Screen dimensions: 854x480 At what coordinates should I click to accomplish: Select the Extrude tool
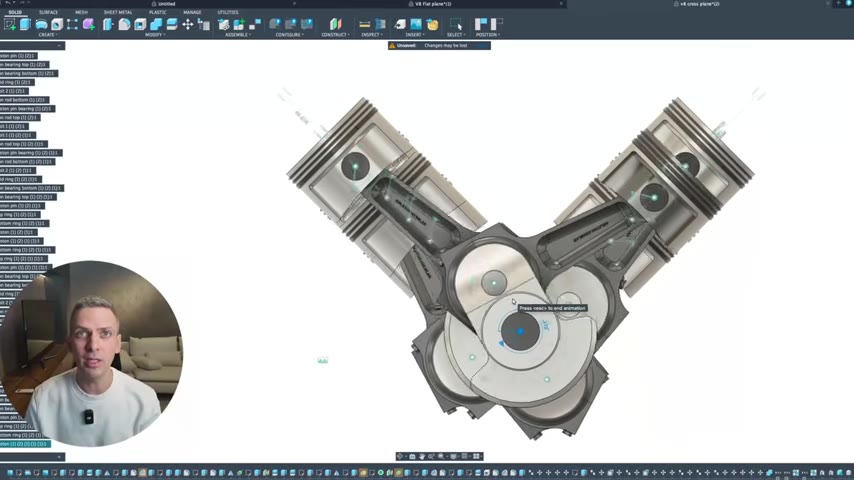pyautogui.click(x=25, y=24)
